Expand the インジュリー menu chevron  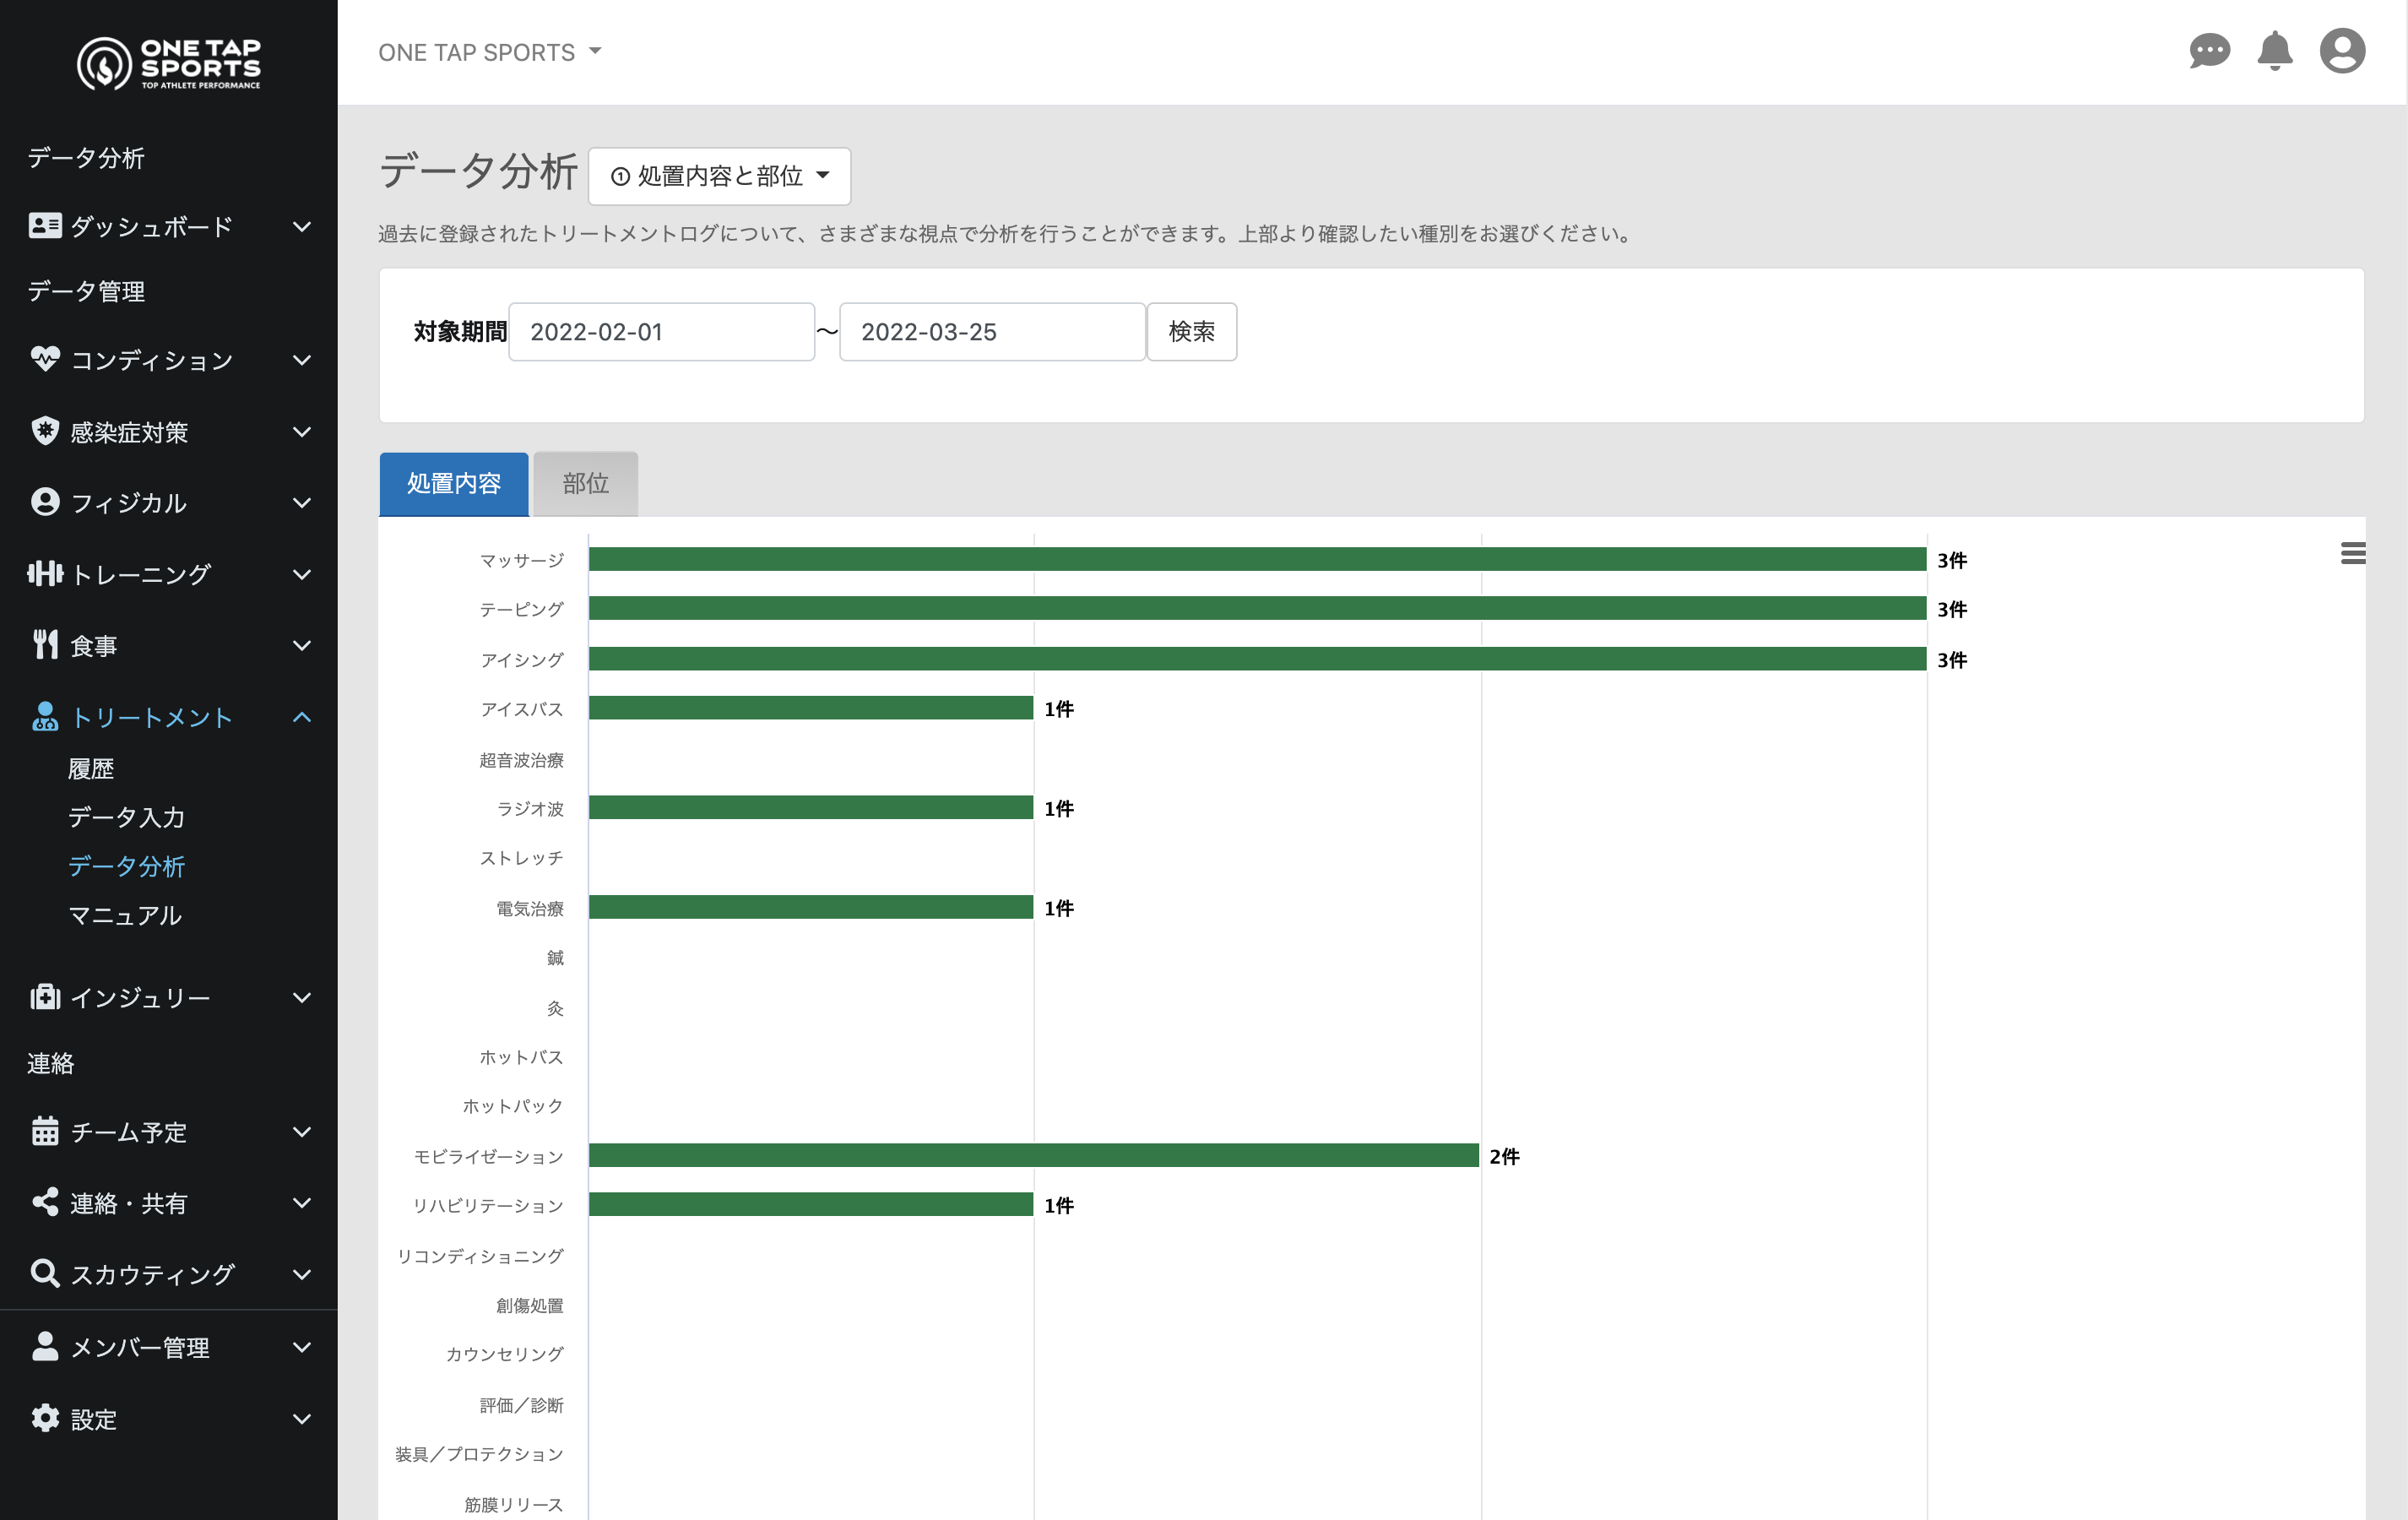302,998
